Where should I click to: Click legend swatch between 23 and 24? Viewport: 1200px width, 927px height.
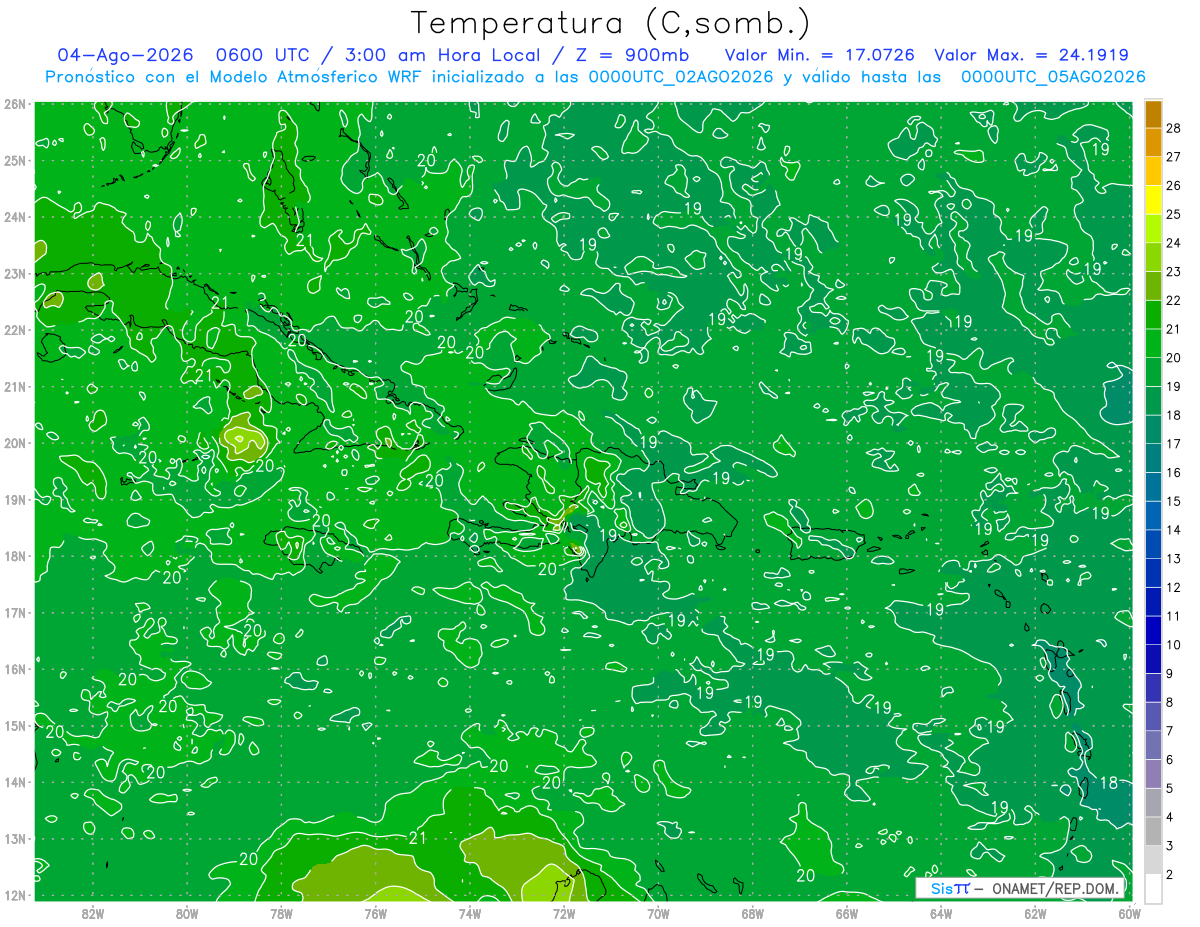point(1153,257)
